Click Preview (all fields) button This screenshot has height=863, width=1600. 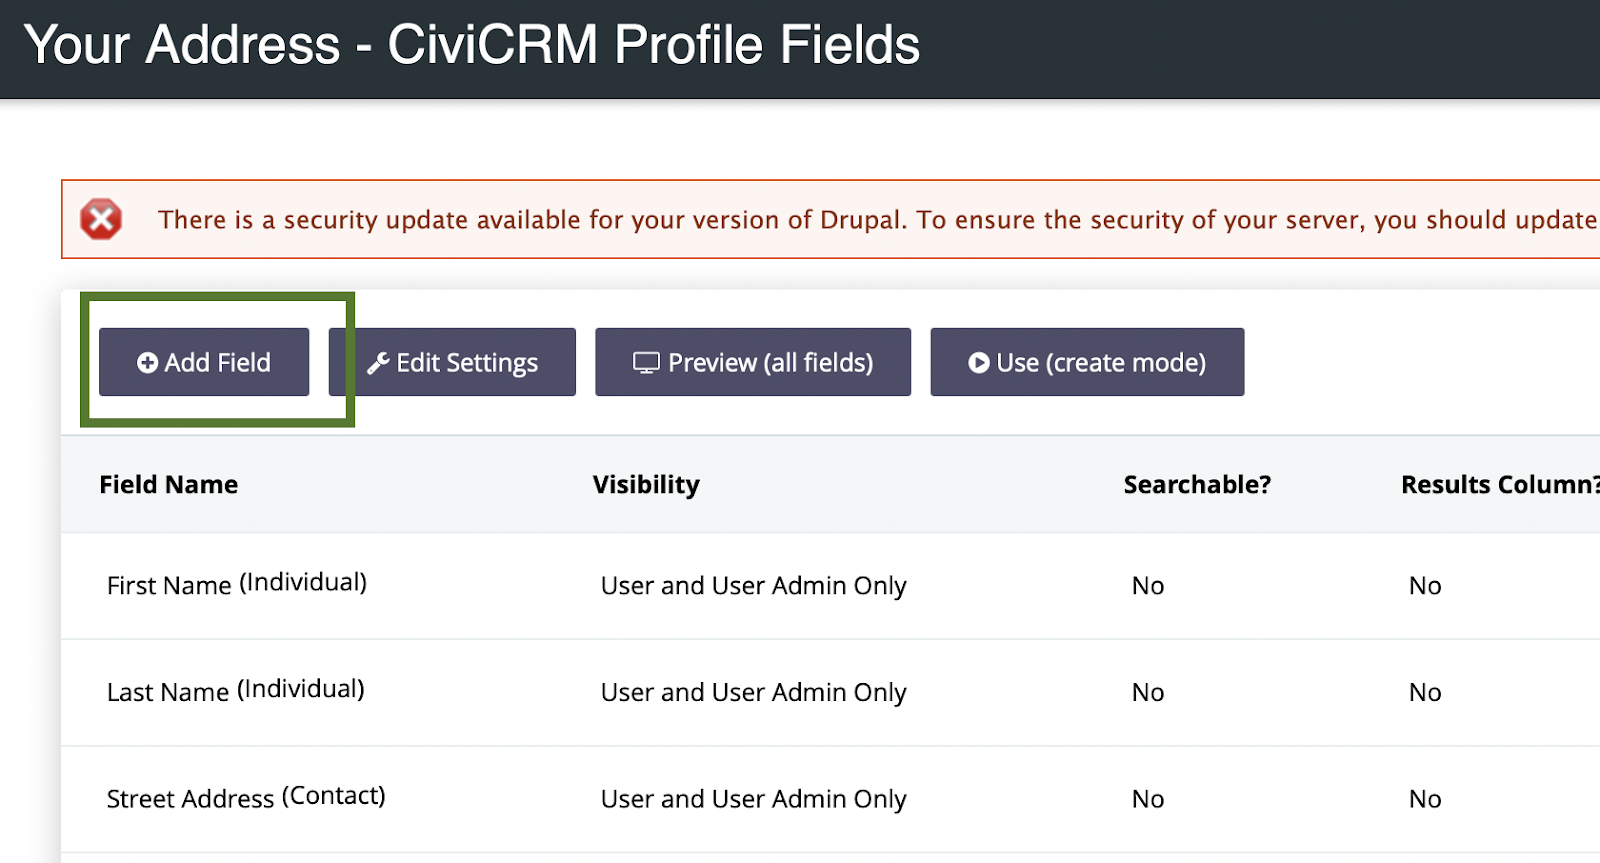tap(753, 362)
